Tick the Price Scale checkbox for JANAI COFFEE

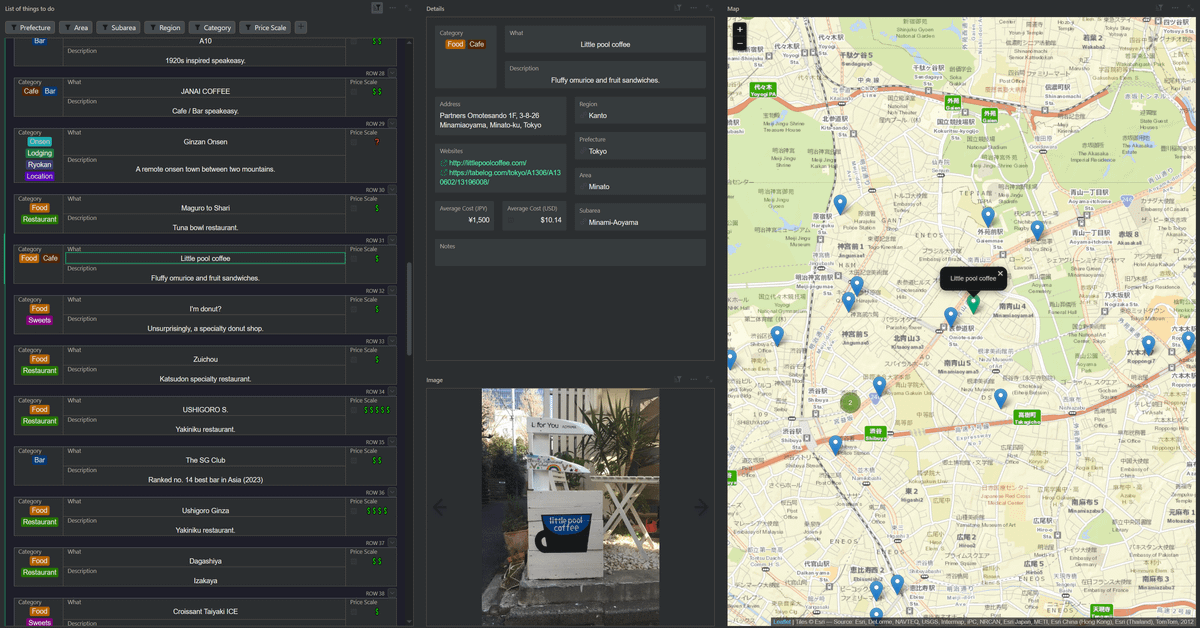click(354, 91)
